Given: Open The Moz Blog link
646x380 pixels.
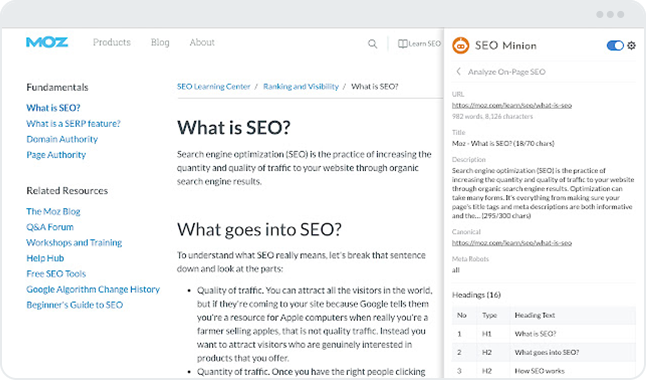Looking at the screenshot, I should pyautogui.click(x=53, y=211).
